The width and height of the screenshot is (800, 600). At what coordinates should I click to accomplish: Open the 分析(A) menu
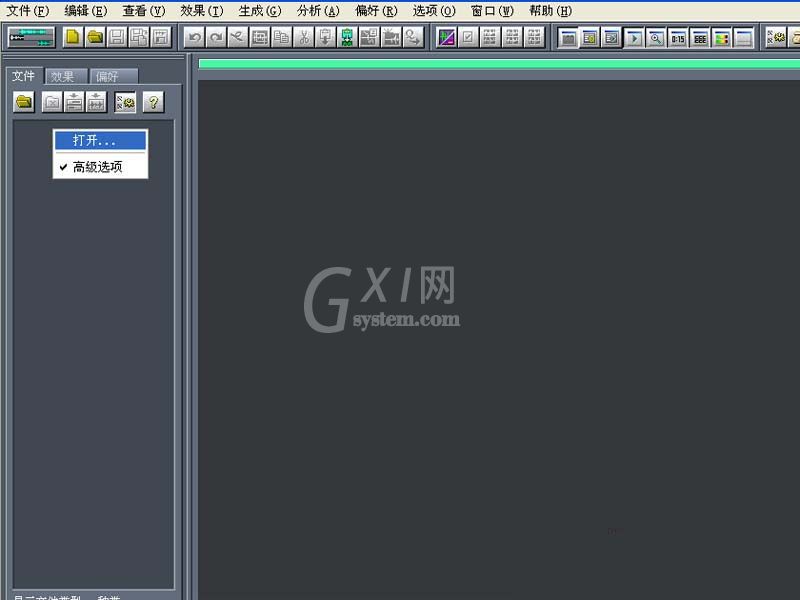[x=318, y=10]
